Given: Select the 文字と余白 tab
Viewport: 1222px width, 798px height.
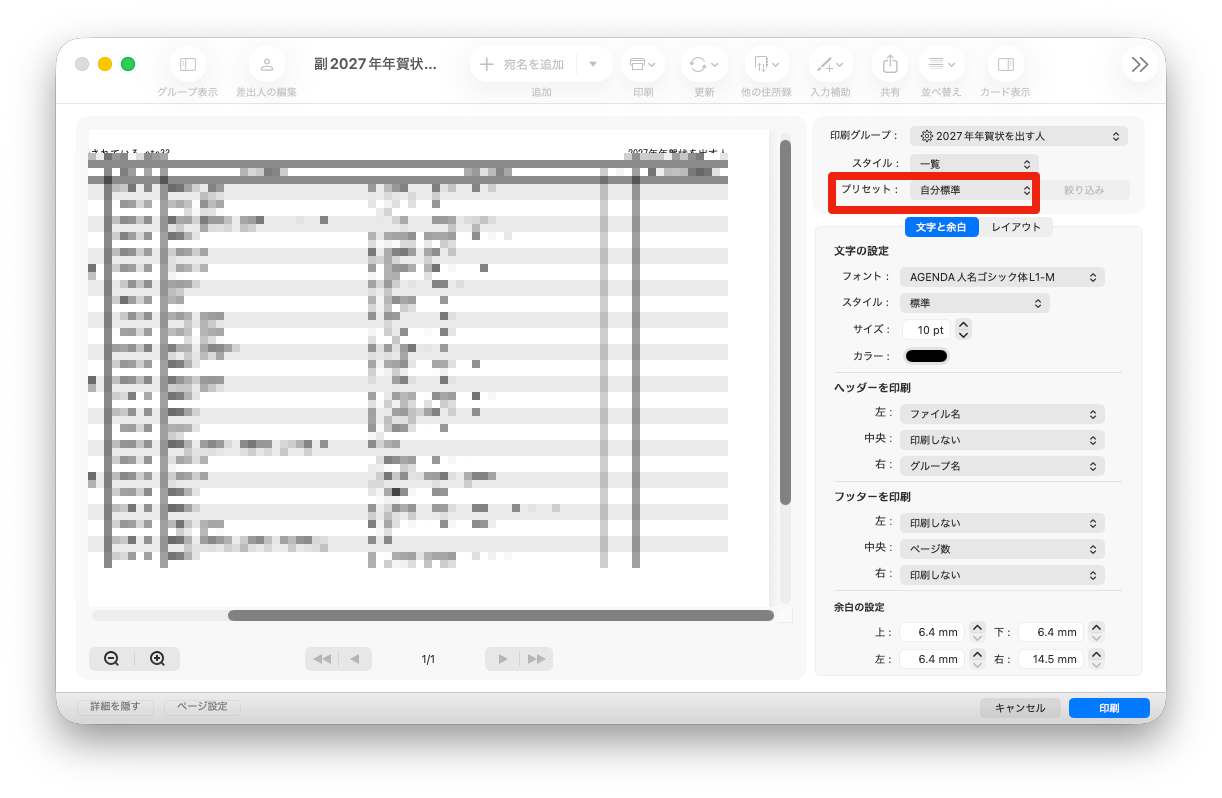Looking at the screenshot, I should tap(941, 227).
